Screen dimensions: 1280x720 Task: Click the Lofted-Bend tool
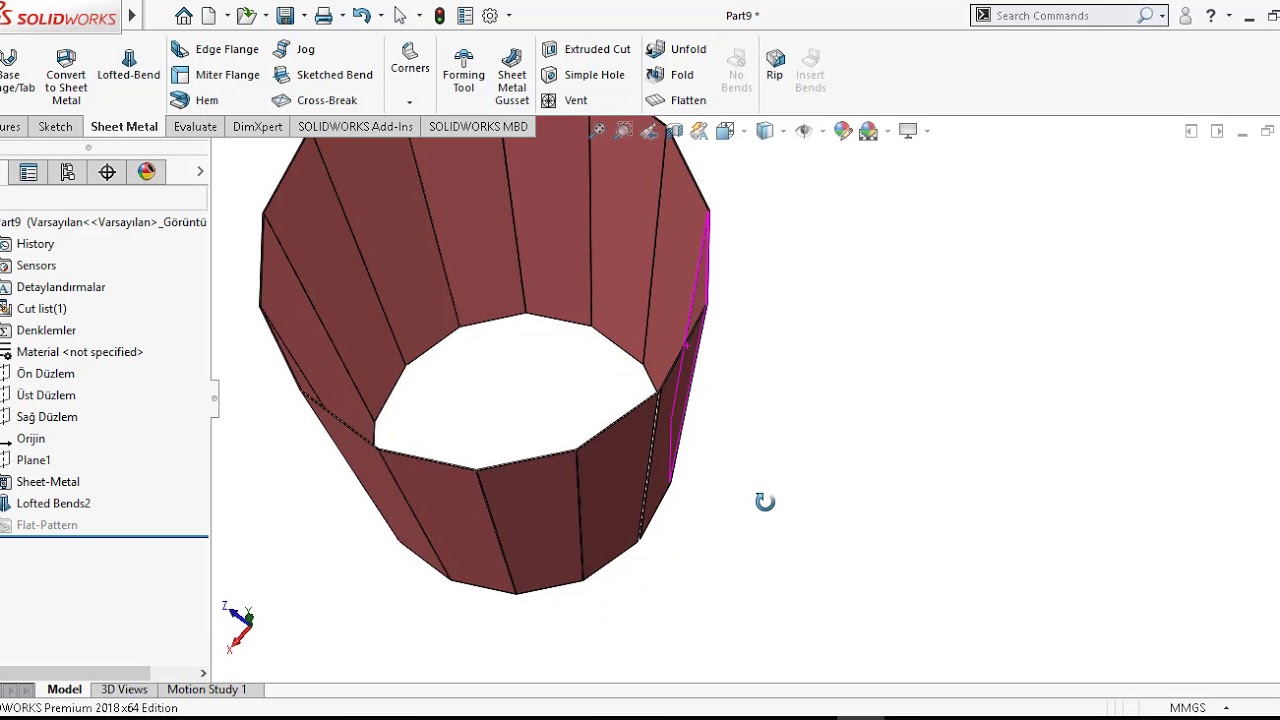click(x=128, y=66)
